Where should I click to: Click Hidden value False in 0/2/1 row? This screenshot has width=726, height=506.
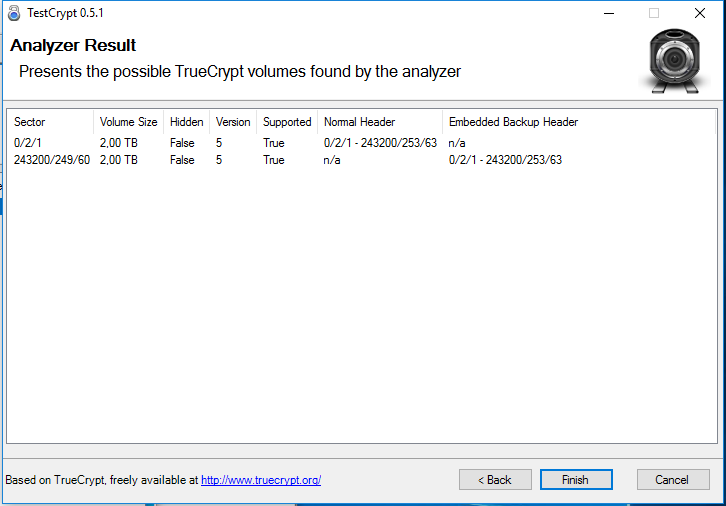[x=182, y=143]
